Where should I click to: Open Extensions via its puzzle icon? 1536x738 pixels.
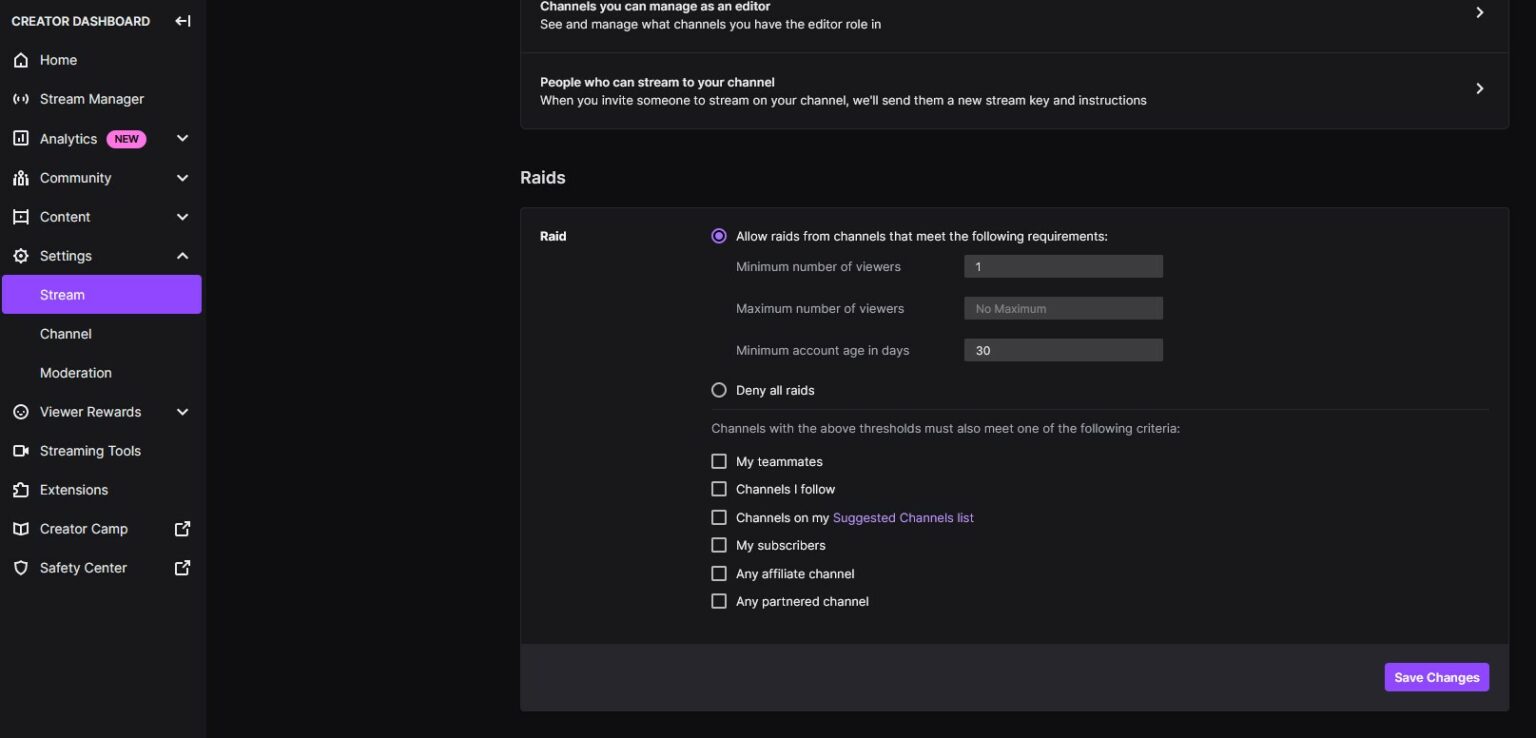(x=21, y=489)
